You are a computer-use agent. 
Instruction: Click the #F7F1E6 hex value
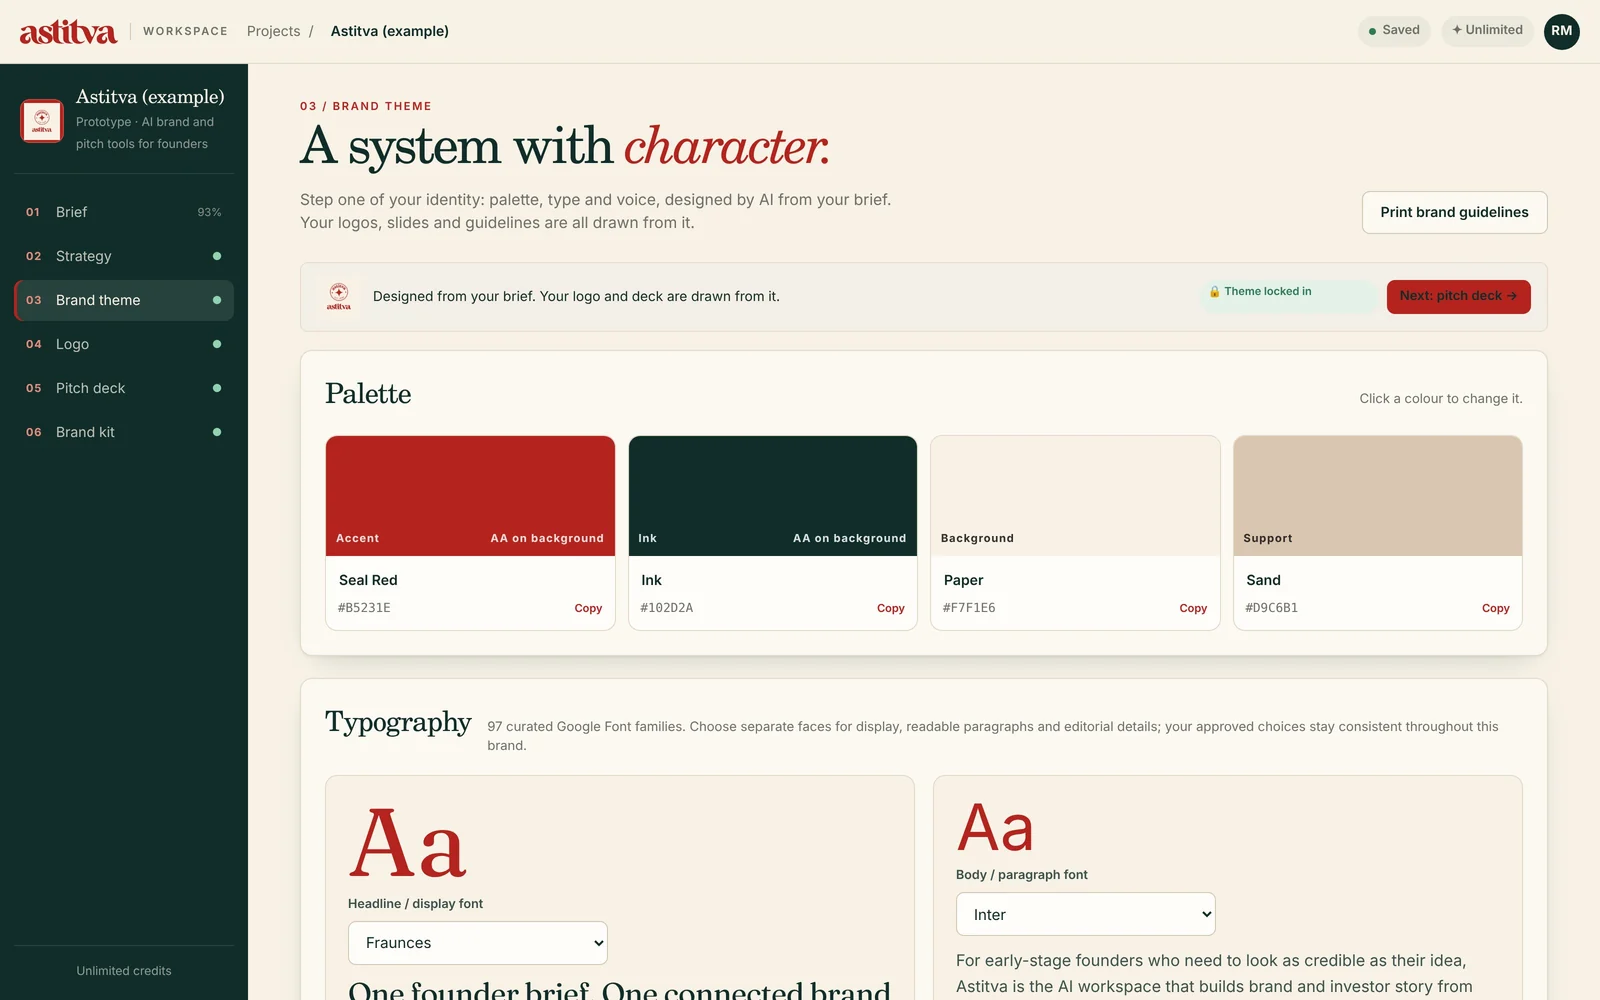click(x=969, y=608)
